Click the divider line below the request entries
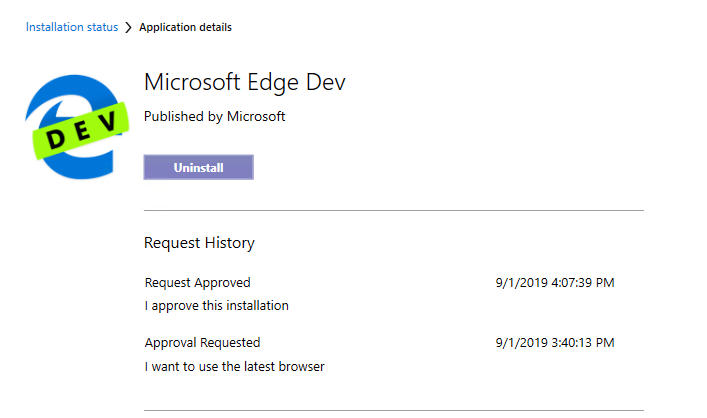707x418 pixels. click(393, 410)
